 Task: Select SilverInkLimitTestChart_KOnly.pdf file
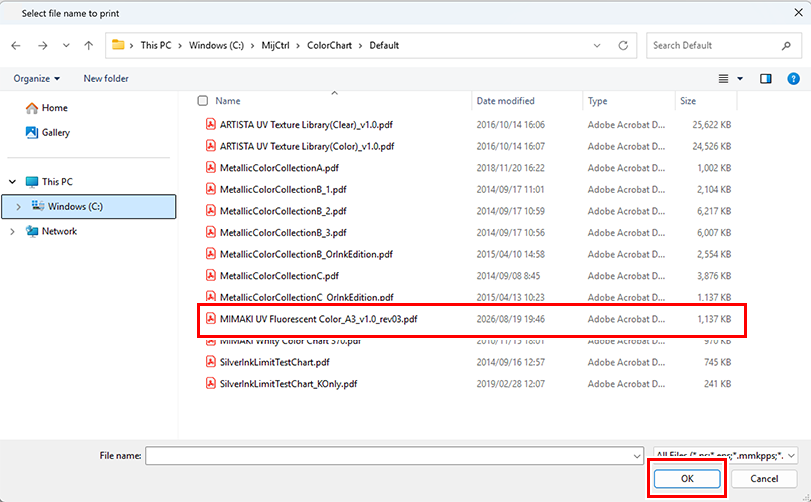click(x=289, y=384)
